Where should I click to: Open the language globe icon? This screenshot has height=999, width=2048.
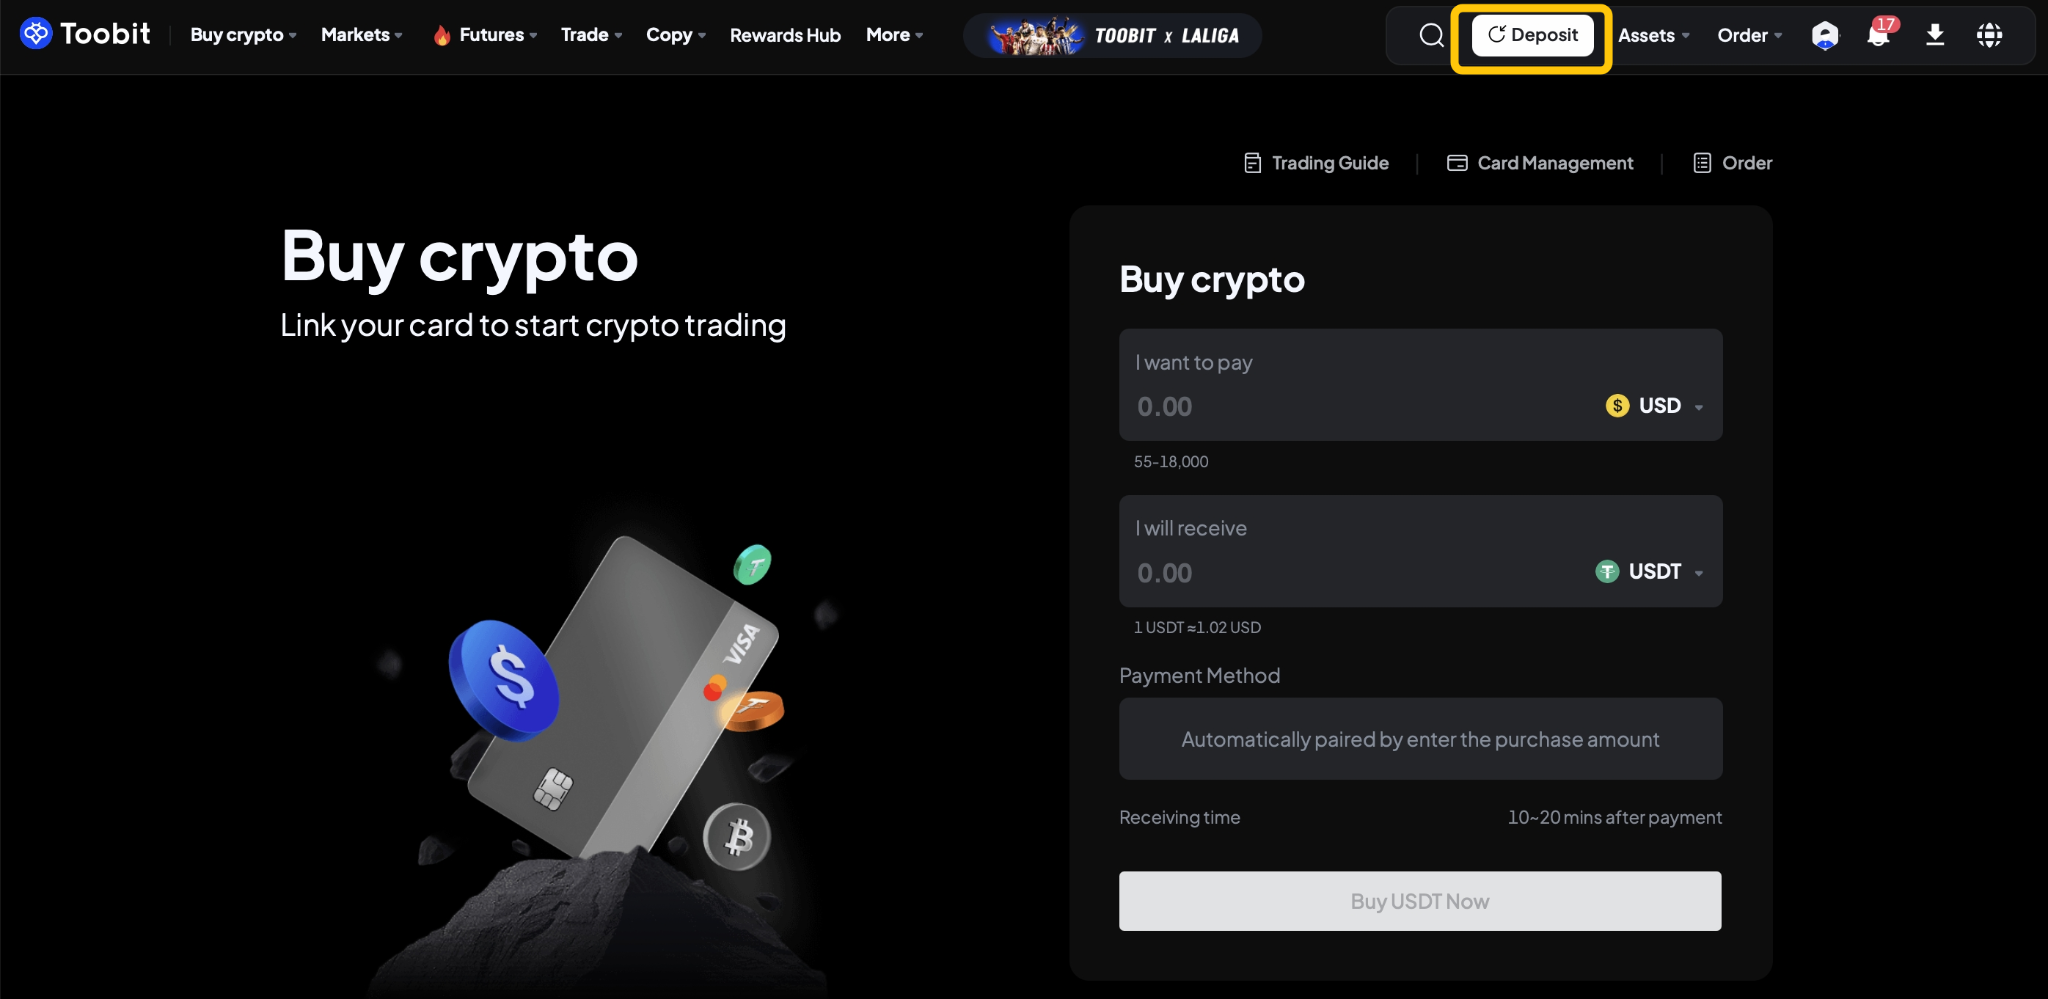click(1989, 35)
